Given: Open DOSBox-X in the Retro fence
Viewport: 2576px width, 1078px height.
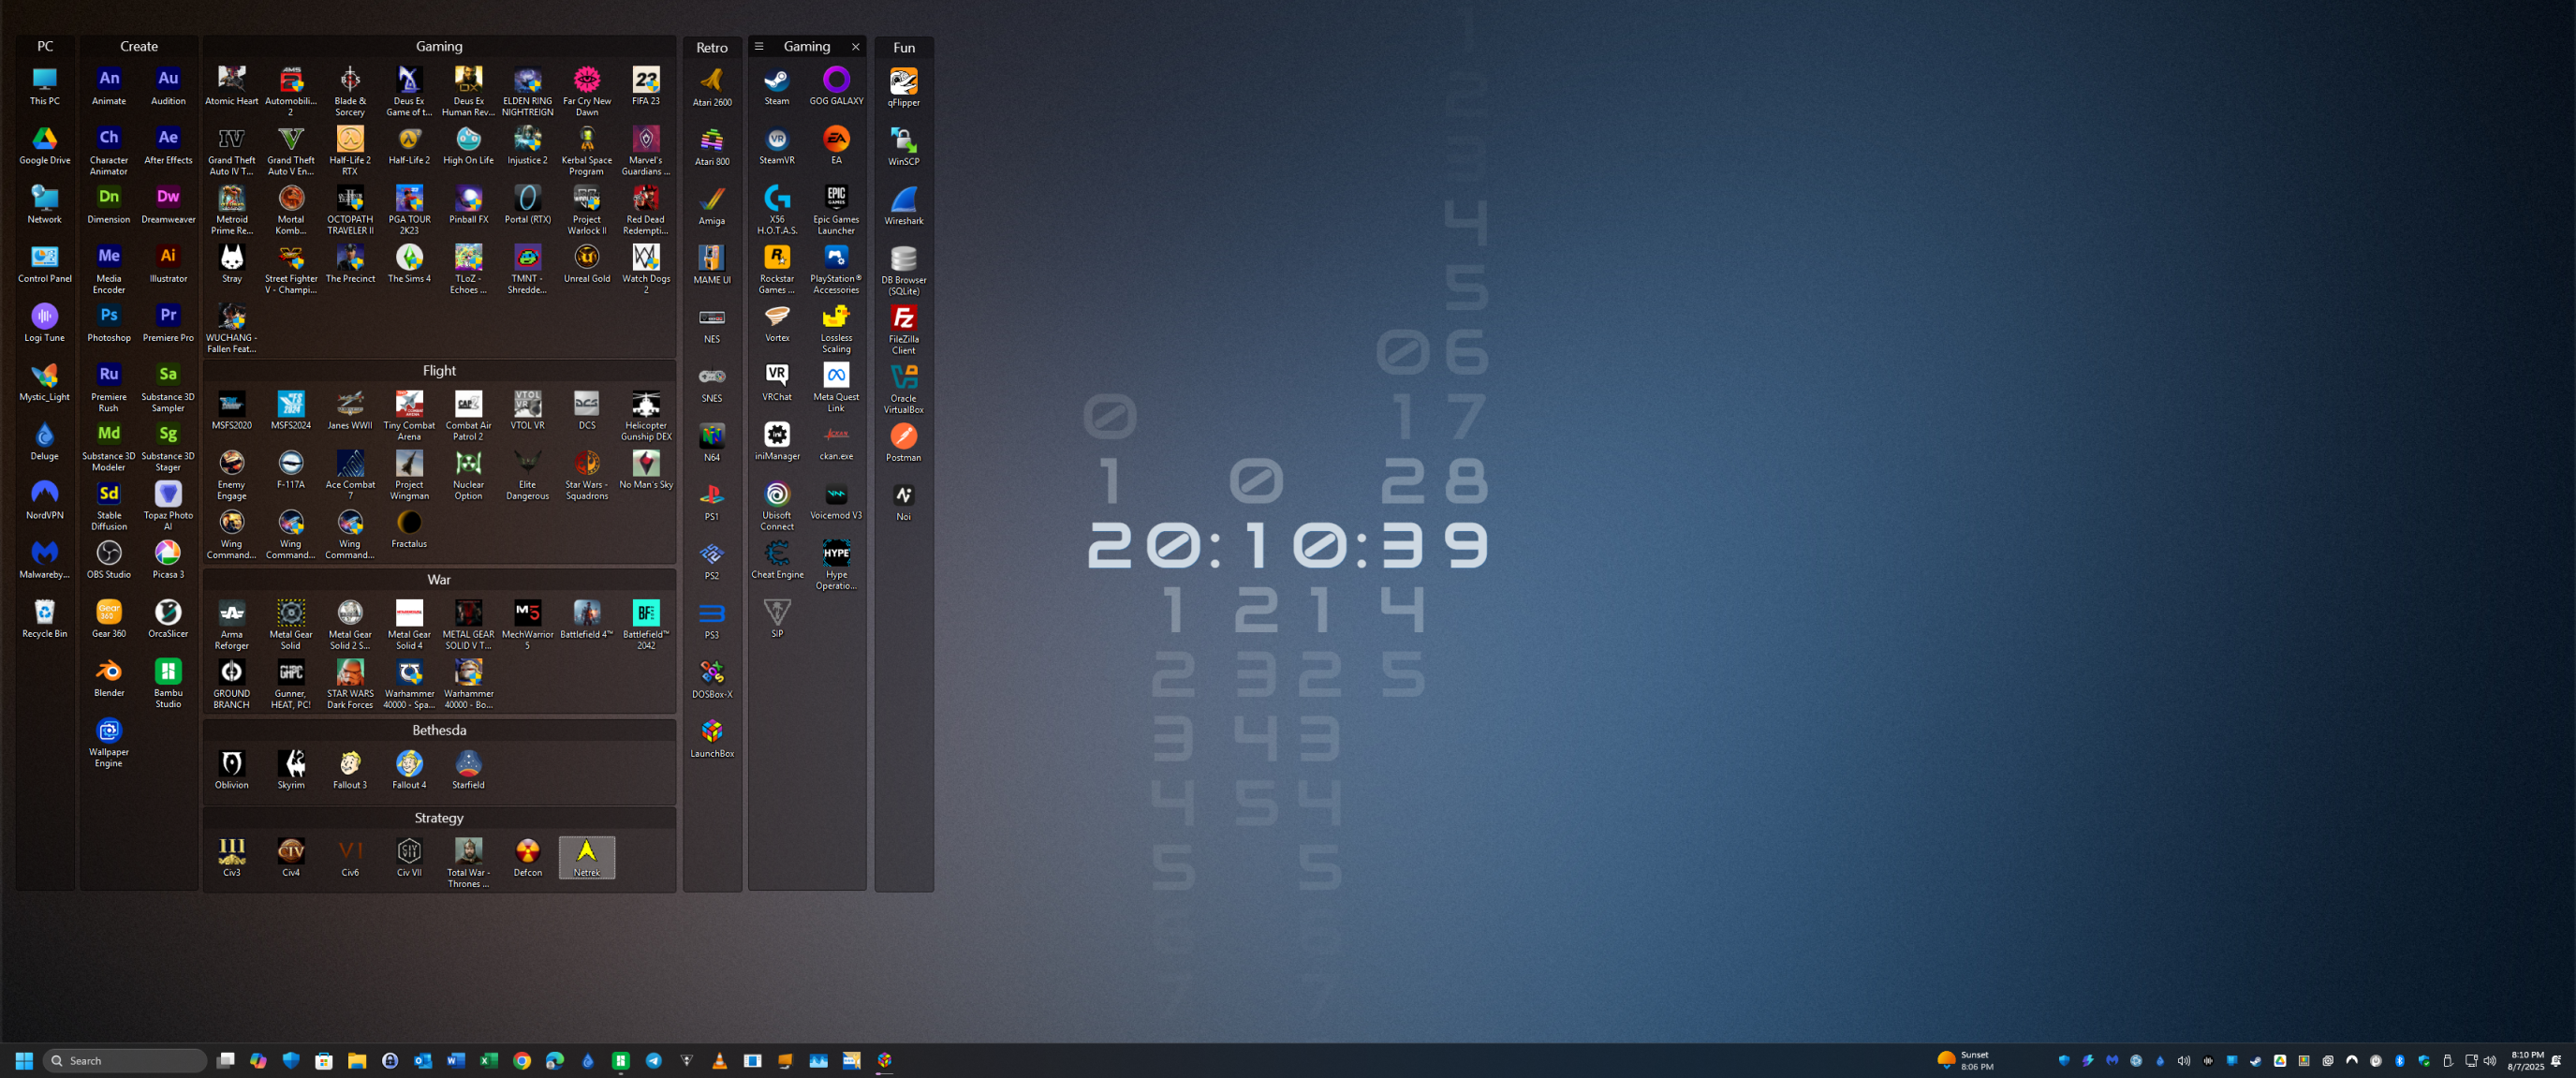Looking at the screenshot, I should (x=712, y=679).
